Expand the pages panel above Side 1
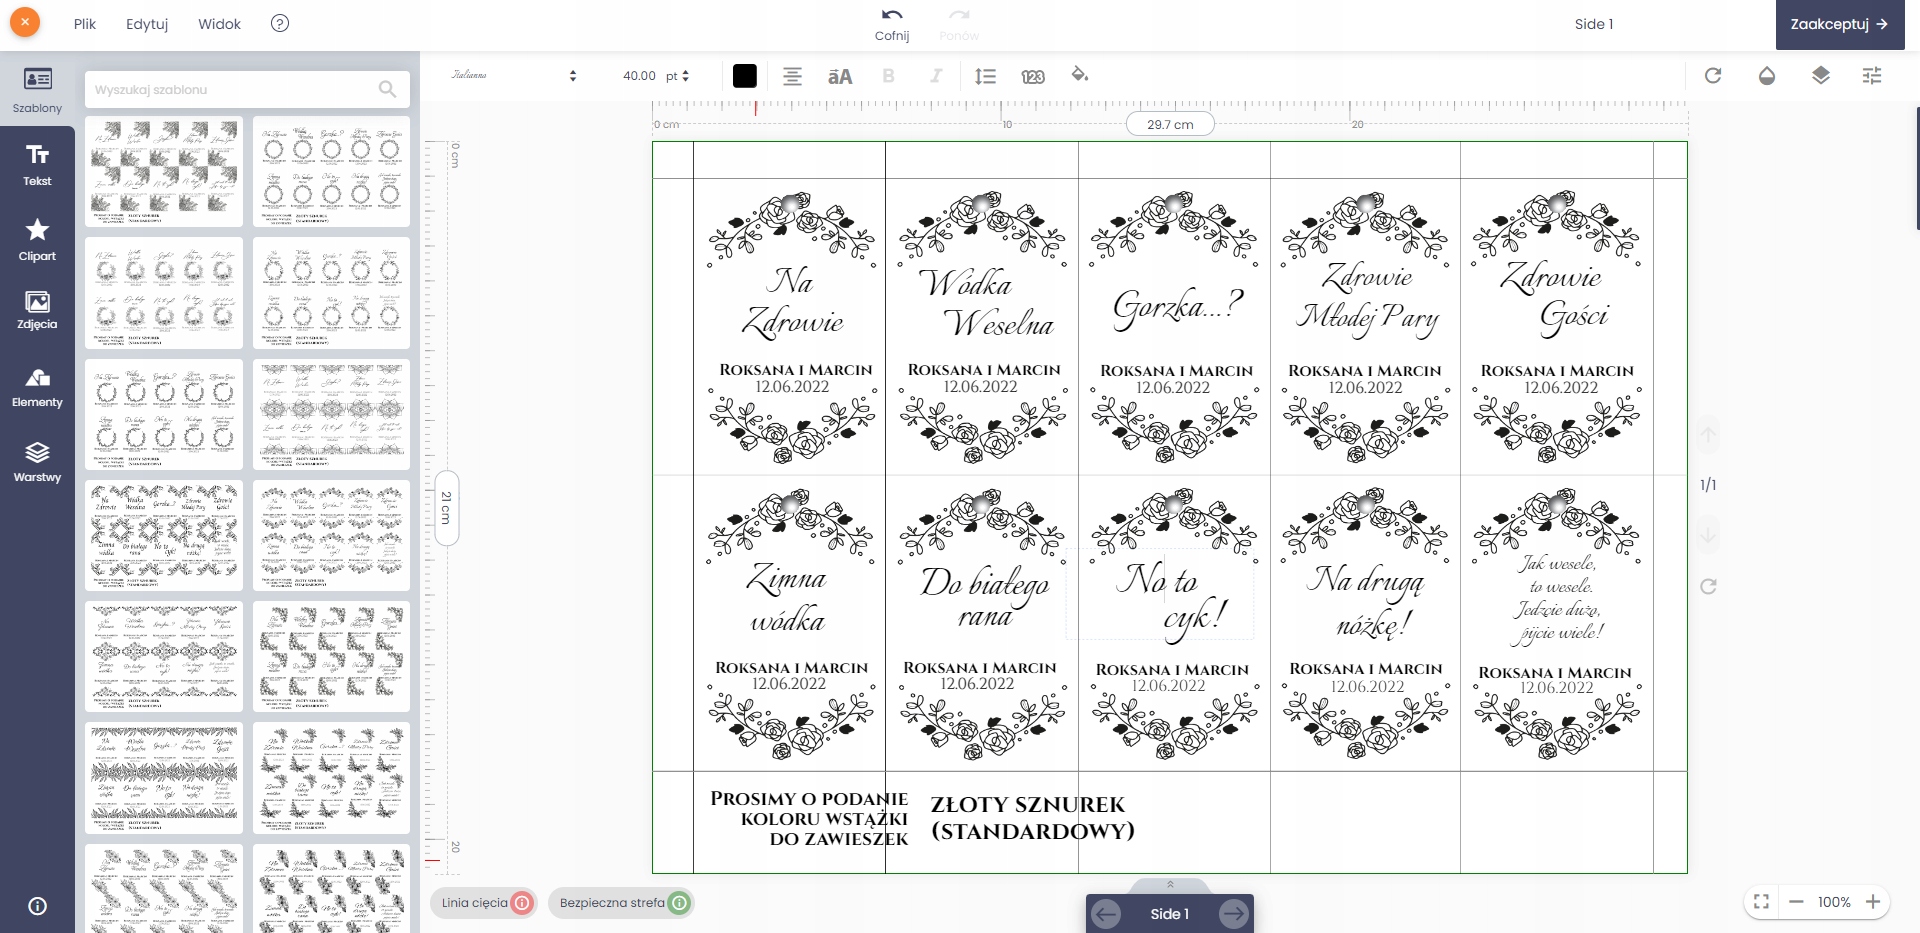Image resolution: width=1920 pixels, height=933 pixels. click(1169, 885)
